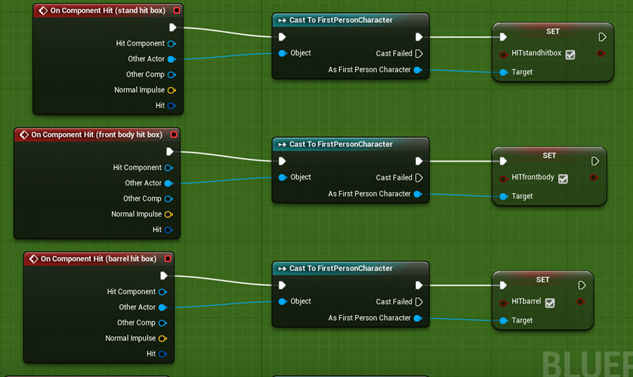Image resolution: width=633 pixels, height=377 pixels.
Task: Select the bottom Cast To FirstPersonCharacter node header
Action: (350, 268)
